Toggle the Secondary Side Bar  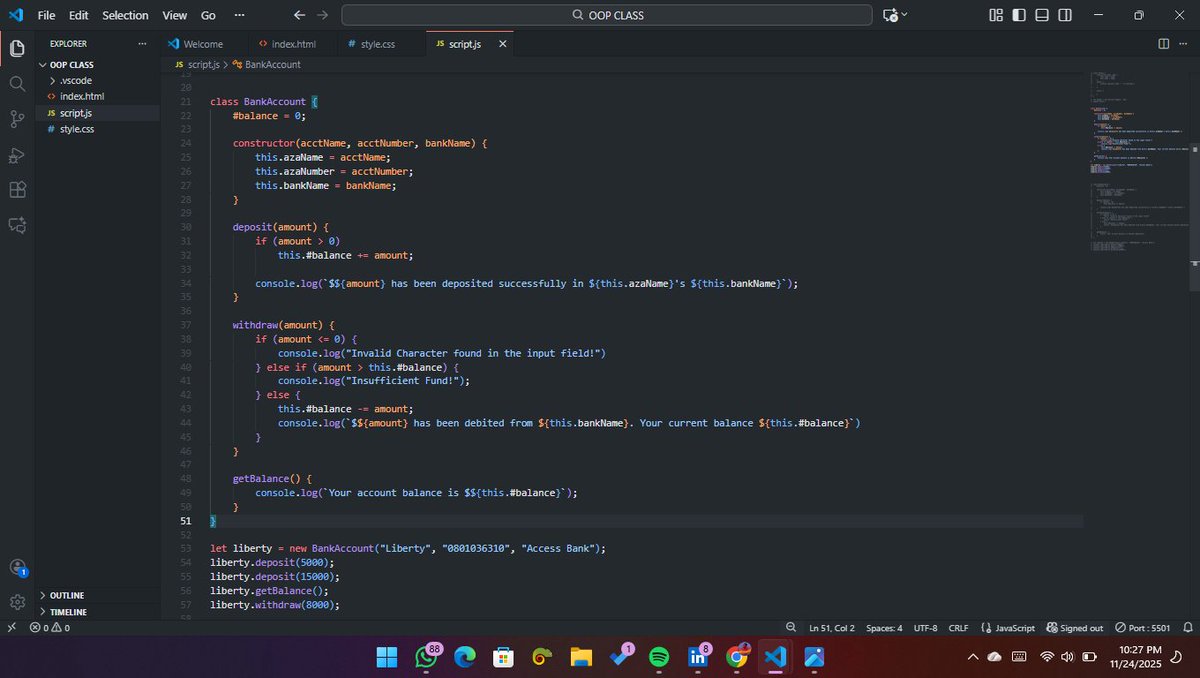(1063, 15)
